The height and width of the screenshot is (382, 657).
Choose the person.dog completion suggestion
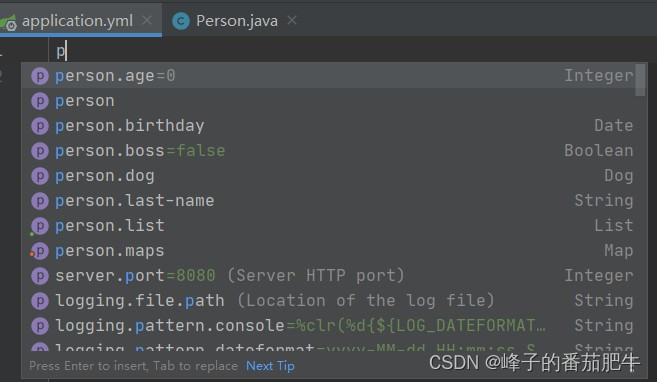click(333, 176)
